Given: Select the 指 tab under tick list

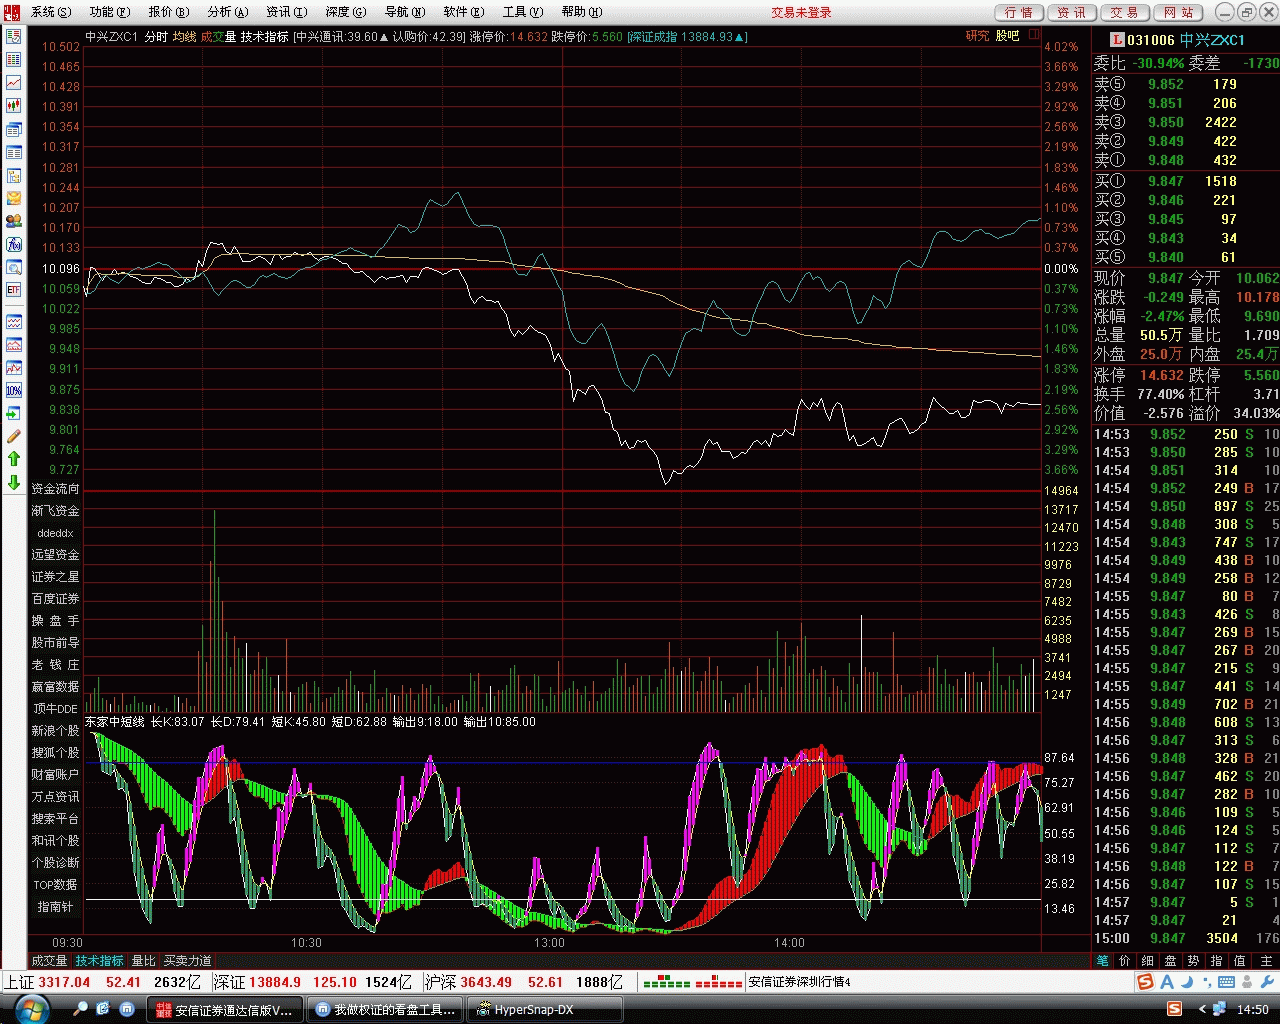Looking at the screenshot, I should (1216, 961).
